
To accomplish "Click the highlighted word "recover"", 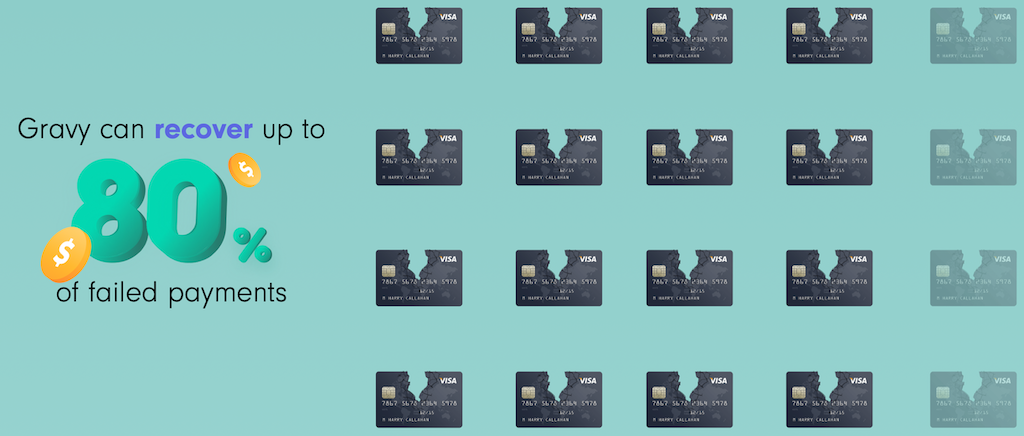I will pyautogui.click(x=203, y=130).
